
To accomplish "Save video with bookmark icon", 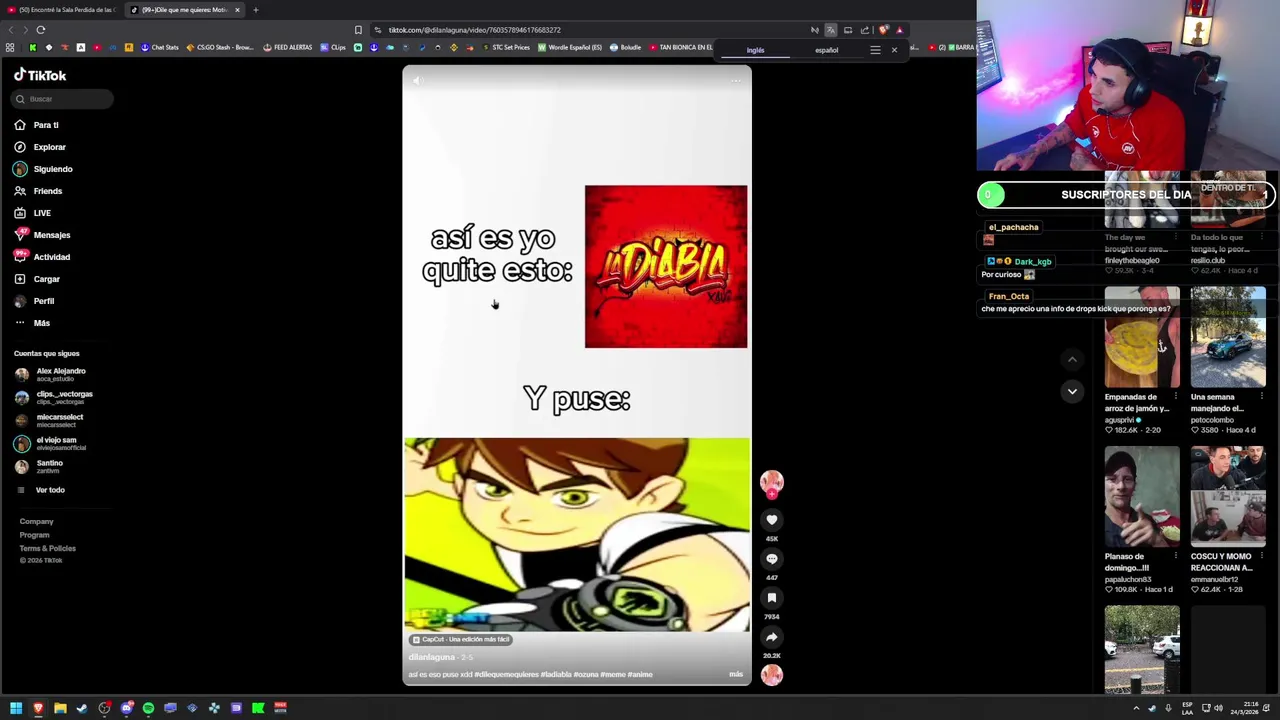I will tap(771, 598).
